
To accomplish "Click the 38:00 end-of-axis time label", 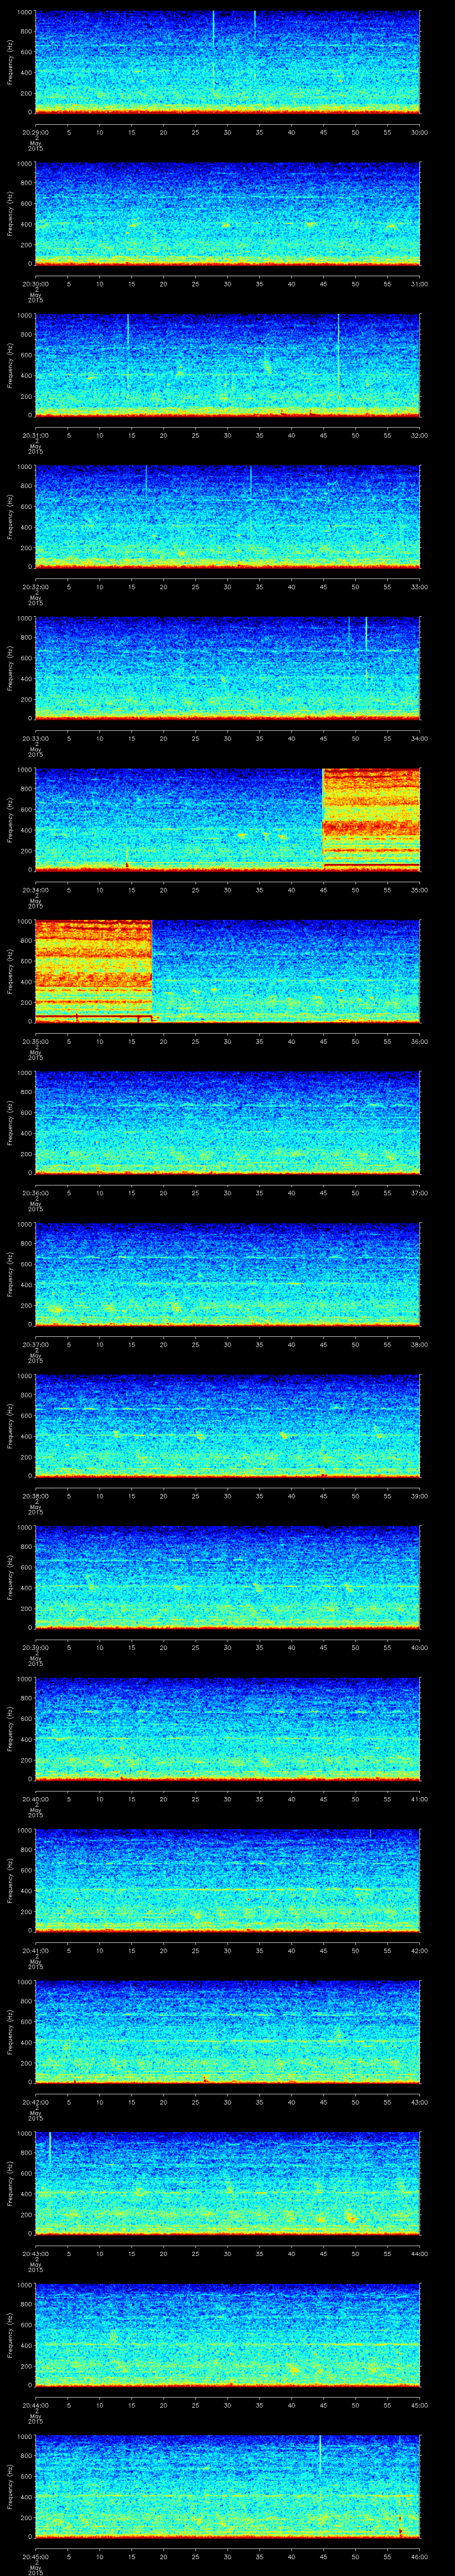I will [420, 1345].
